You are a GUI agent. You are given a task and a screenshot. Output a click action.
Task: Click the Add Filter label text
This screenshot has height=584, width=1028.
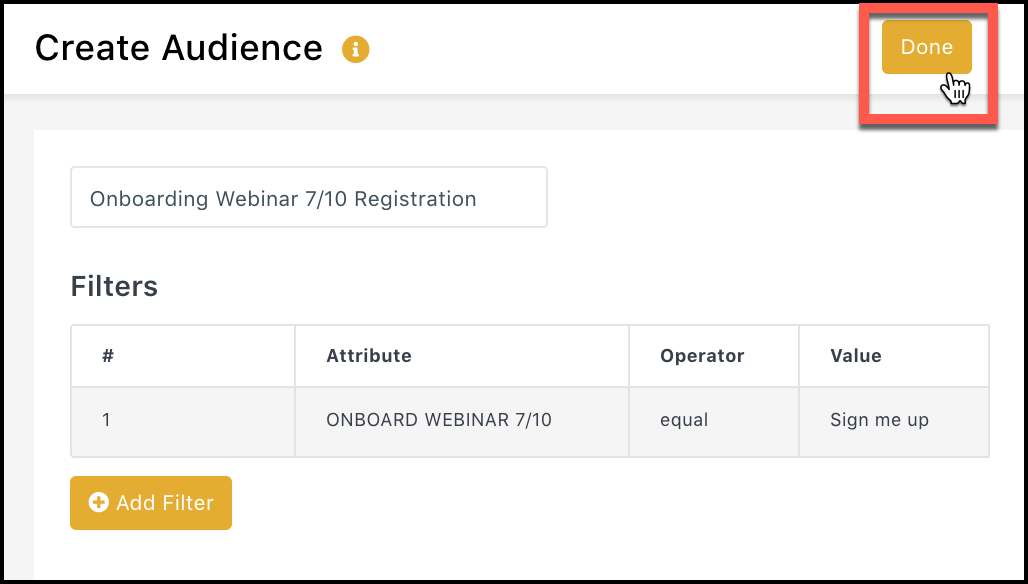click(165, 503)
